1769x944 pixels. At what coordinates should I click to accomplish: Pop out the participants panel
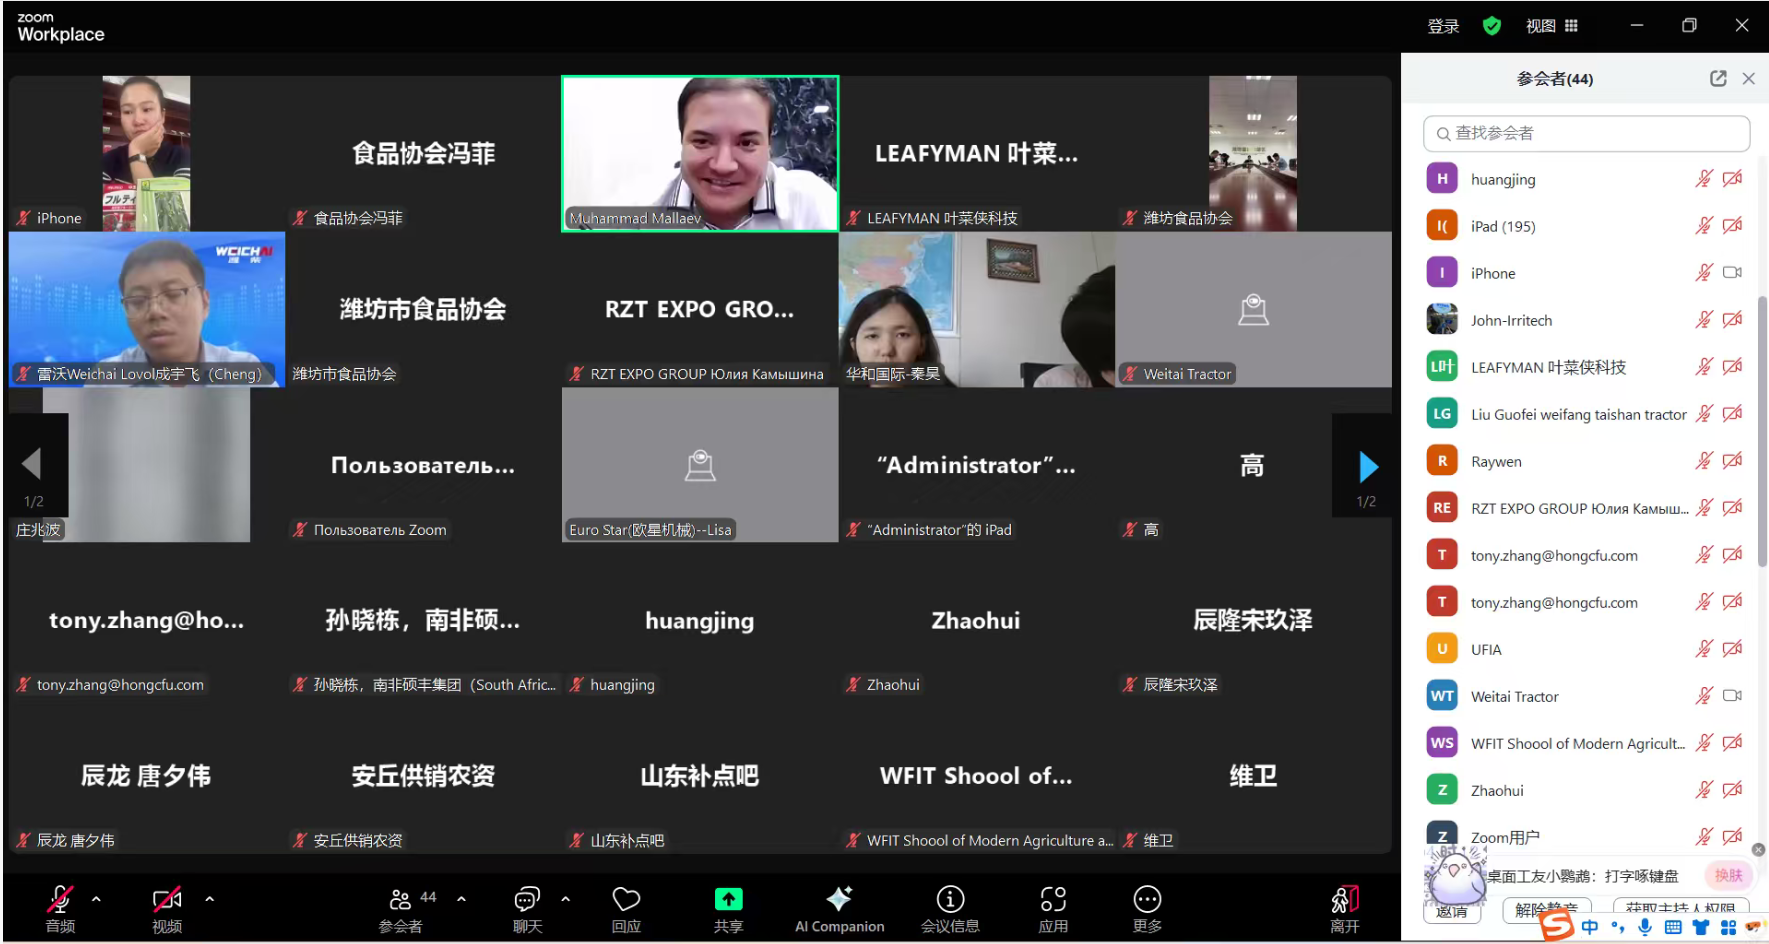(1718, 78)
